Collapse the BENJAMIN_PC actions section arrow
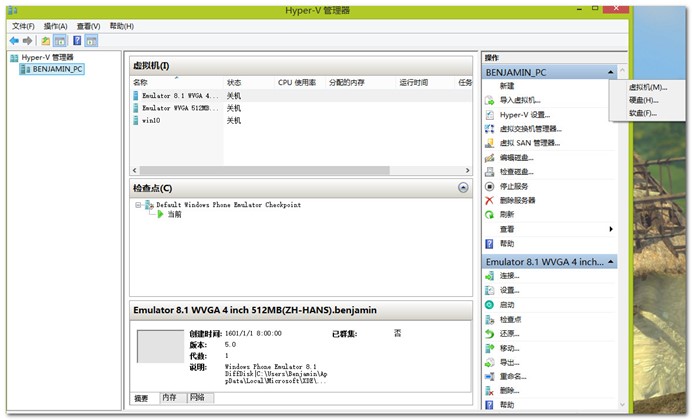This screenshot has width=692, height=420. pos(610,72)
